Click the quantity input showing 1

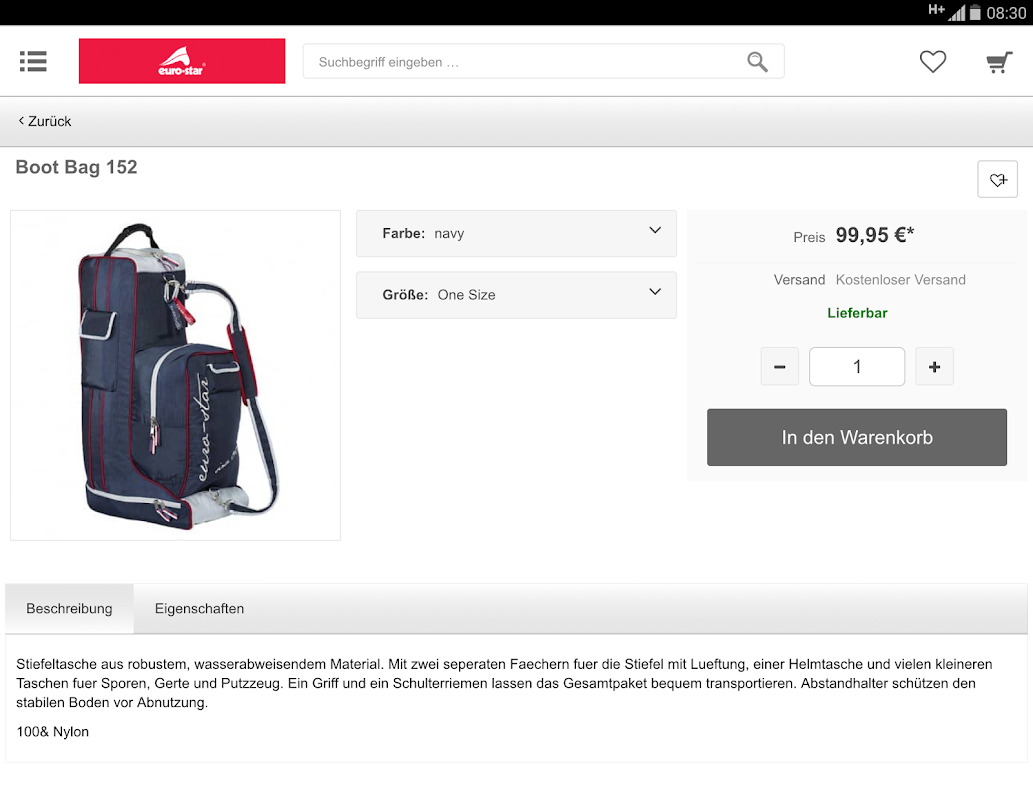coord(856,366)
